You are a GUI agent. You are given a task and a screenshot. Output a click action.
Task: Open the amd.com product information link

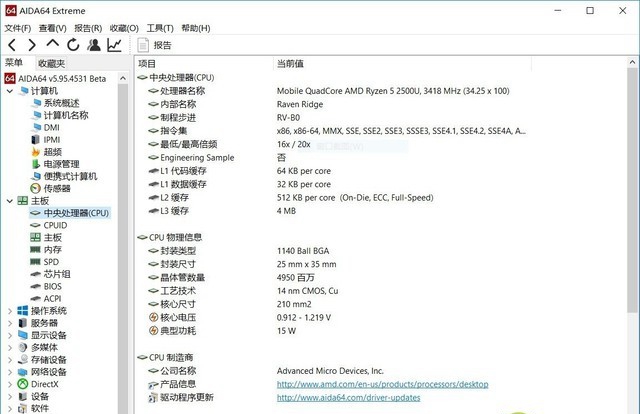tap(382, 384)
